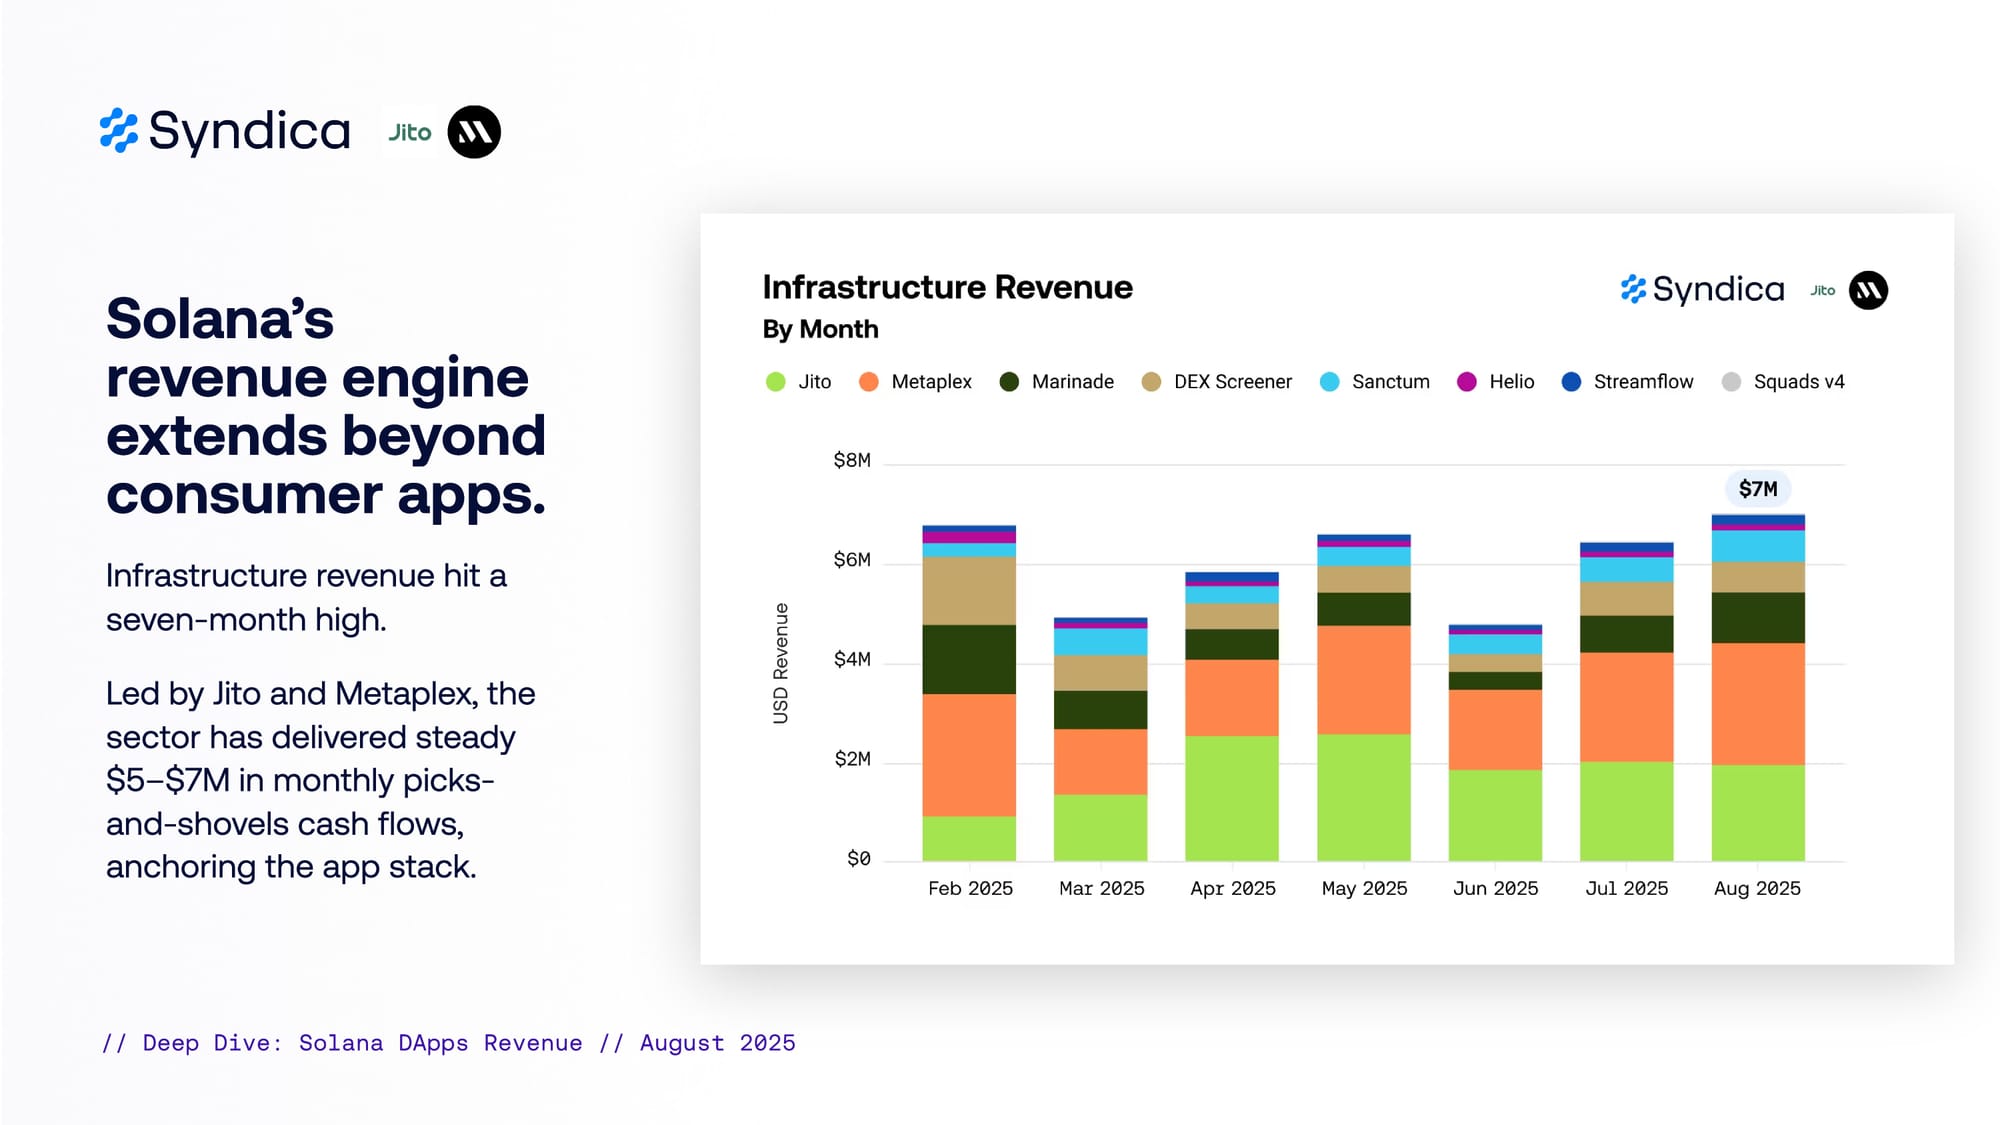Viewport: 2000px width, 1125px height.
Task: Click the orange Metaplex segment of Aug 2025 bar
Action: coord(1758,704)
